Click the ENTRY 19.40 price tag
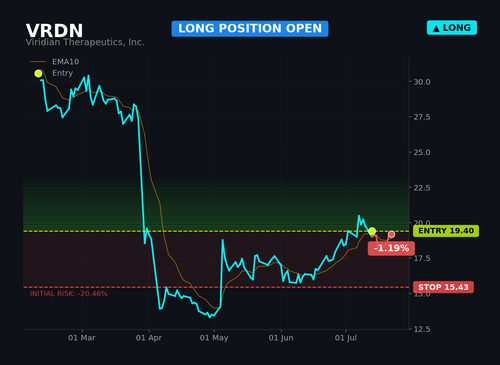500x365 pixels. pyautogui.click(x=446, y=231)
